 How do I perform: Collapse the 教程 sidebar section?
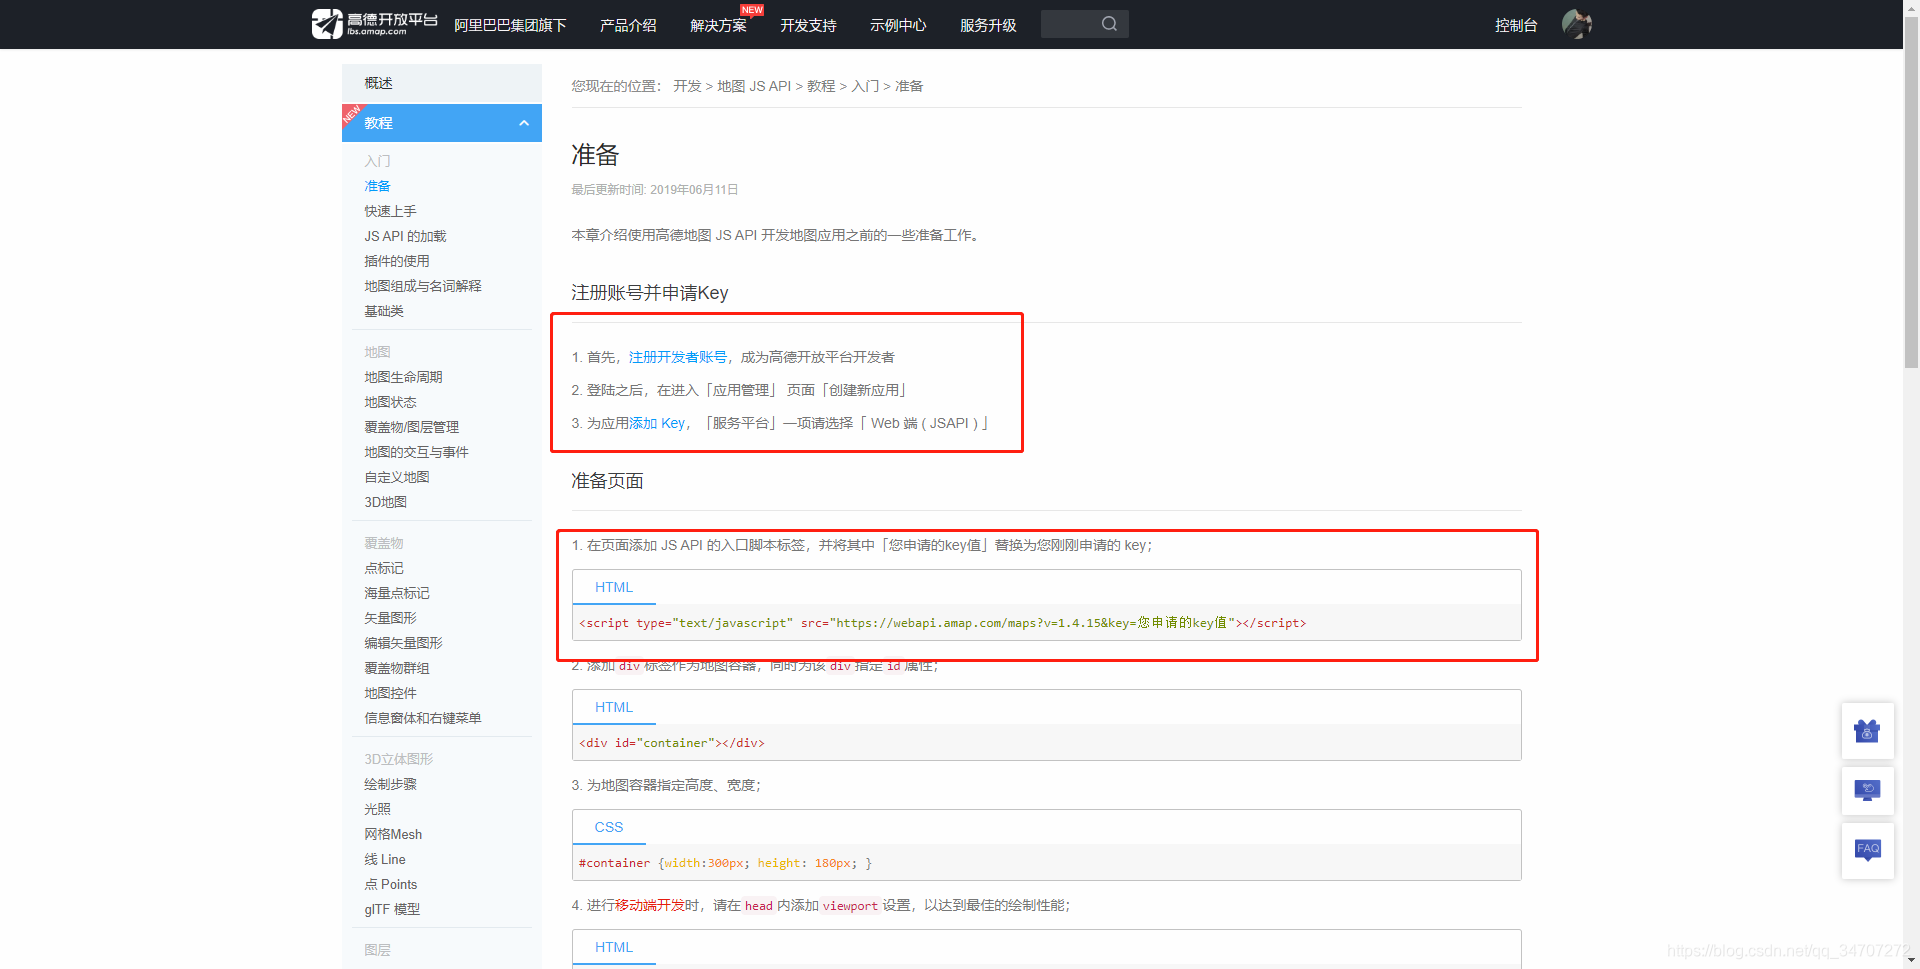524,123
